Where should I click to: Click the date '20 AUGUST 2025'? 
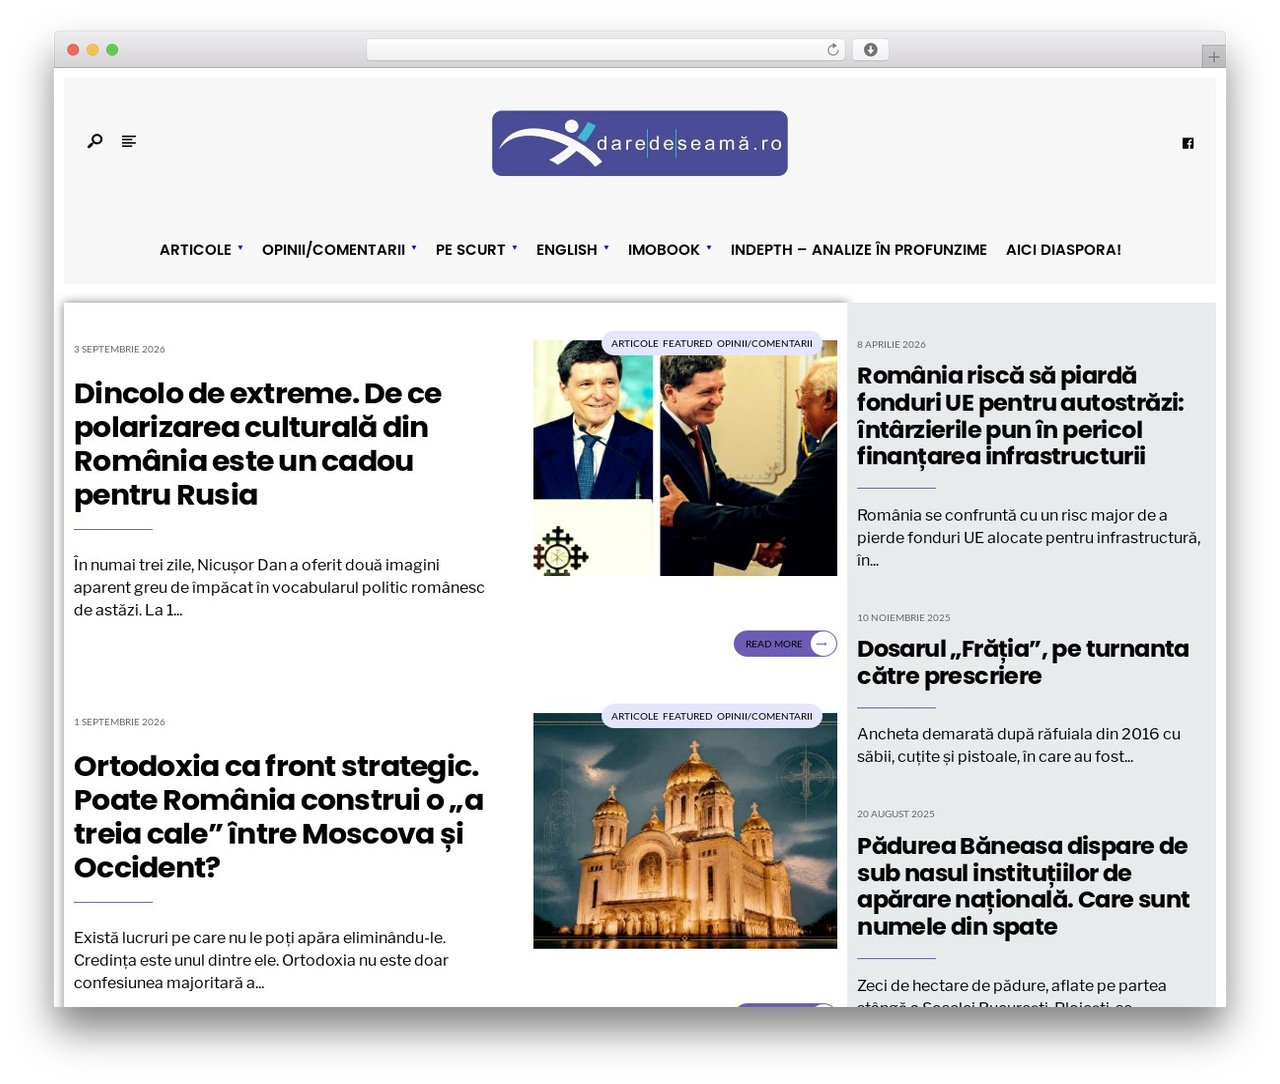pyautogui.click(x=896, y=814)
